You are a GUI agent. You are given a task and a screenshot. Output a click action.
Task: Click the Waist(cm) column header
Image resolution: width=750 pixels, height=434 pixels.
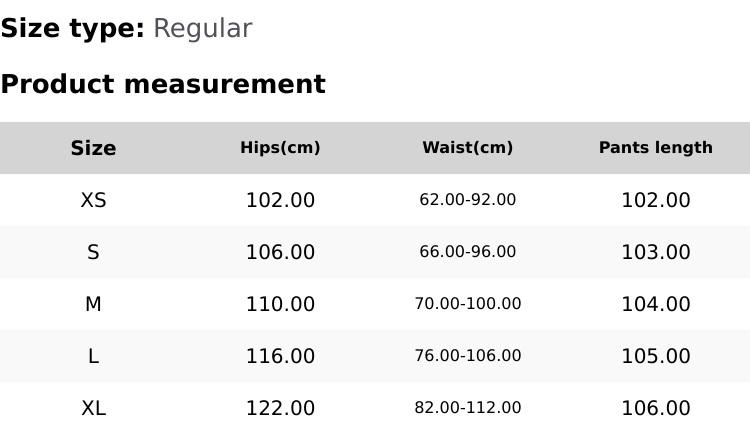click(x=467, y=148)
